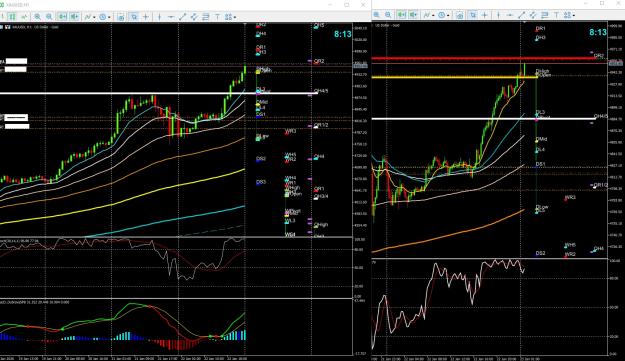
Task: Expand objects dropdown arrow in right toolbar
Action: [574, 16]
